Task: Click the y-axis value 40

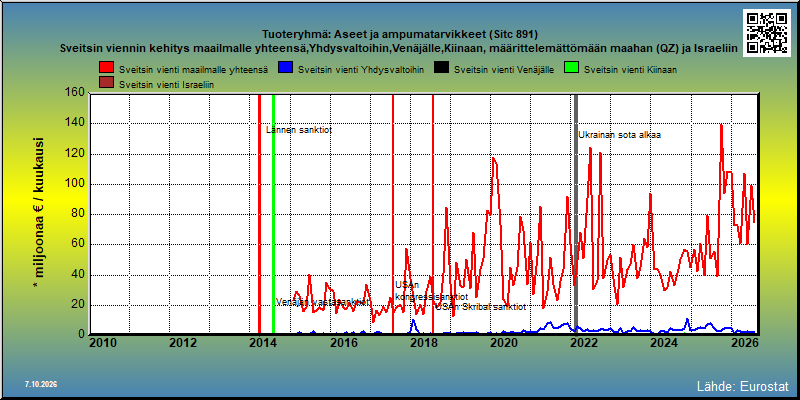Action: [78, 275]
